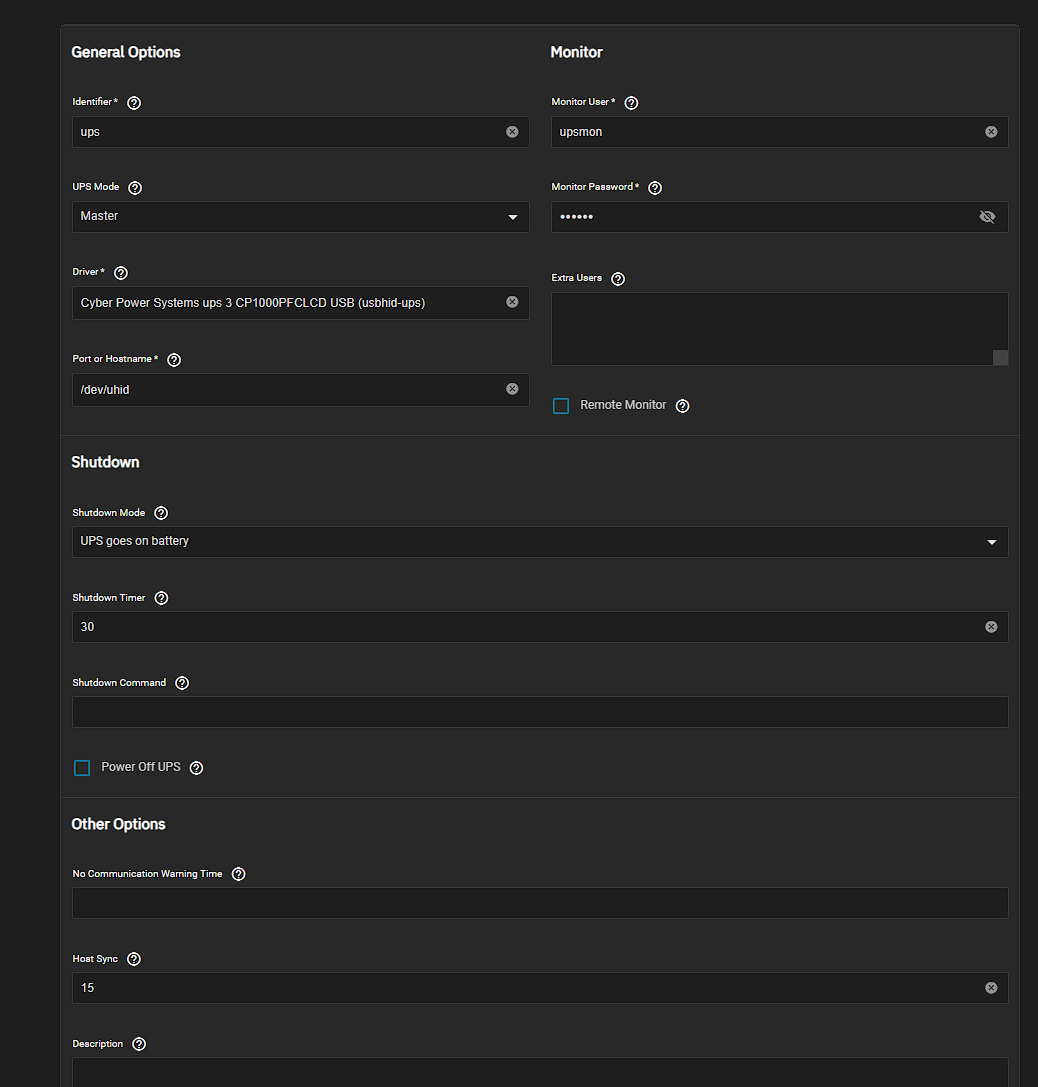Open the help icon next to Extra Users

click(x=618, y=279)
